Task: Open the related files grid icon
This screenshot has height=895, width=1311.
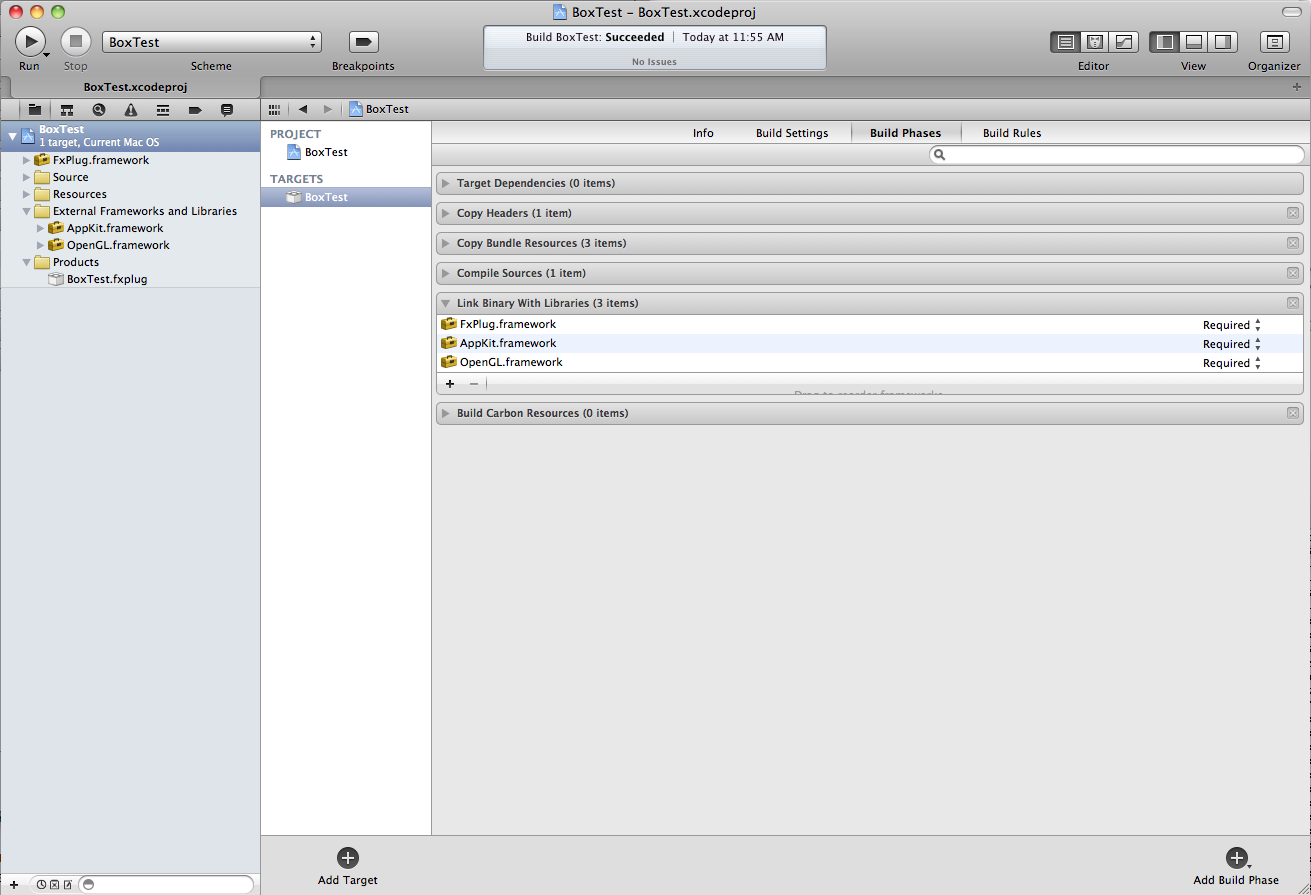Action: [275, 109]
